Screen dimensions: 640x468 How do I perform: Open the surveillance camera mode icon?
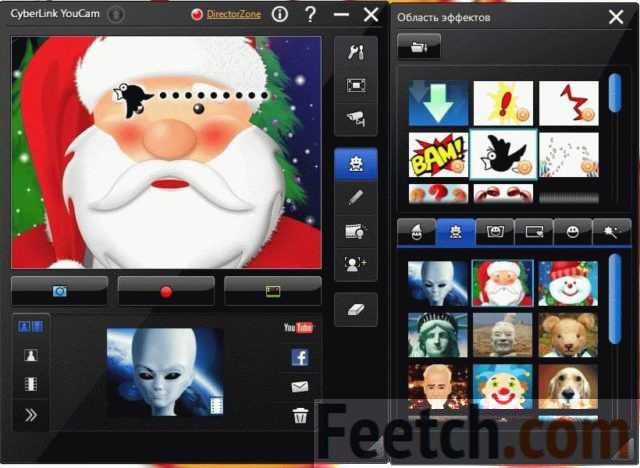[x=356, y=119]
